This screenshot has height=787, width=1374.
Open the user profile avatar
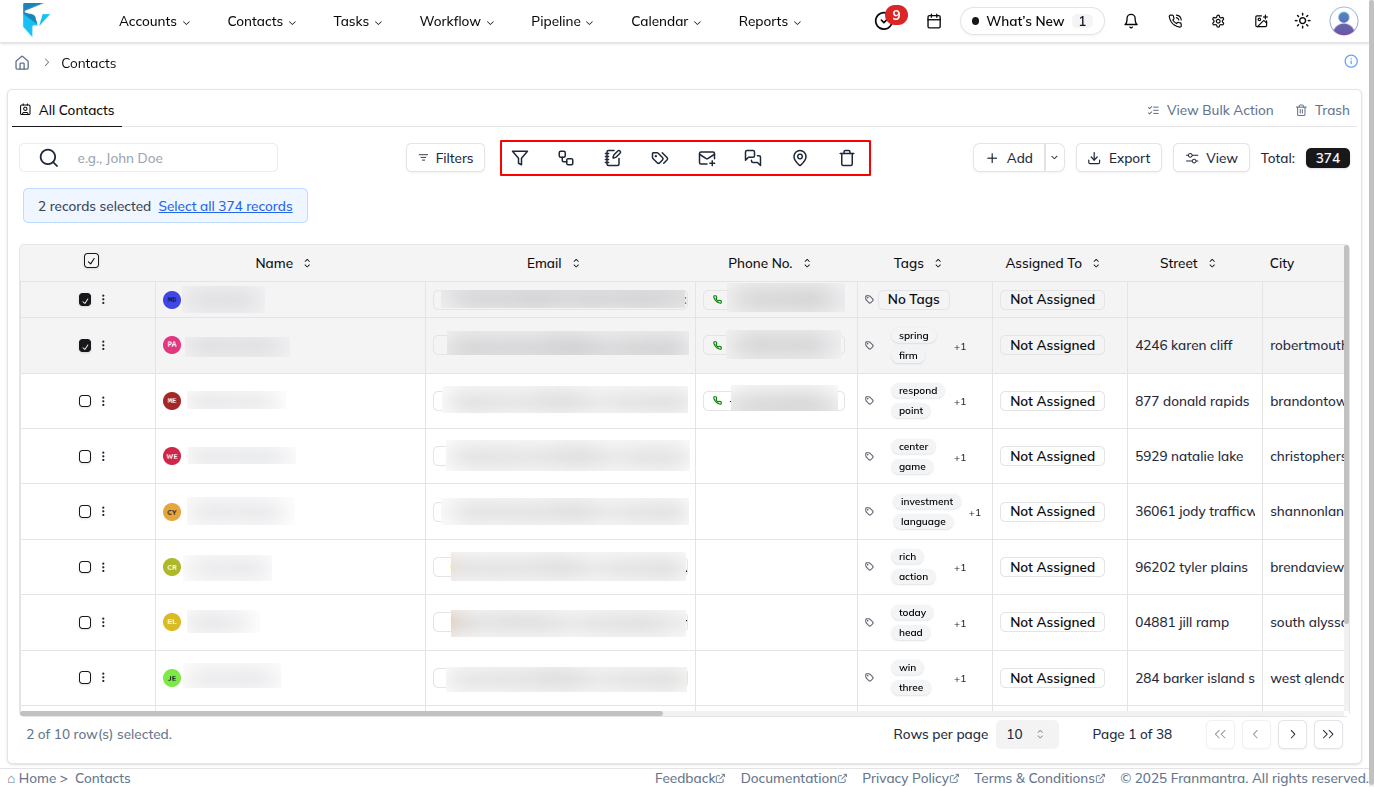[1343, 21]
